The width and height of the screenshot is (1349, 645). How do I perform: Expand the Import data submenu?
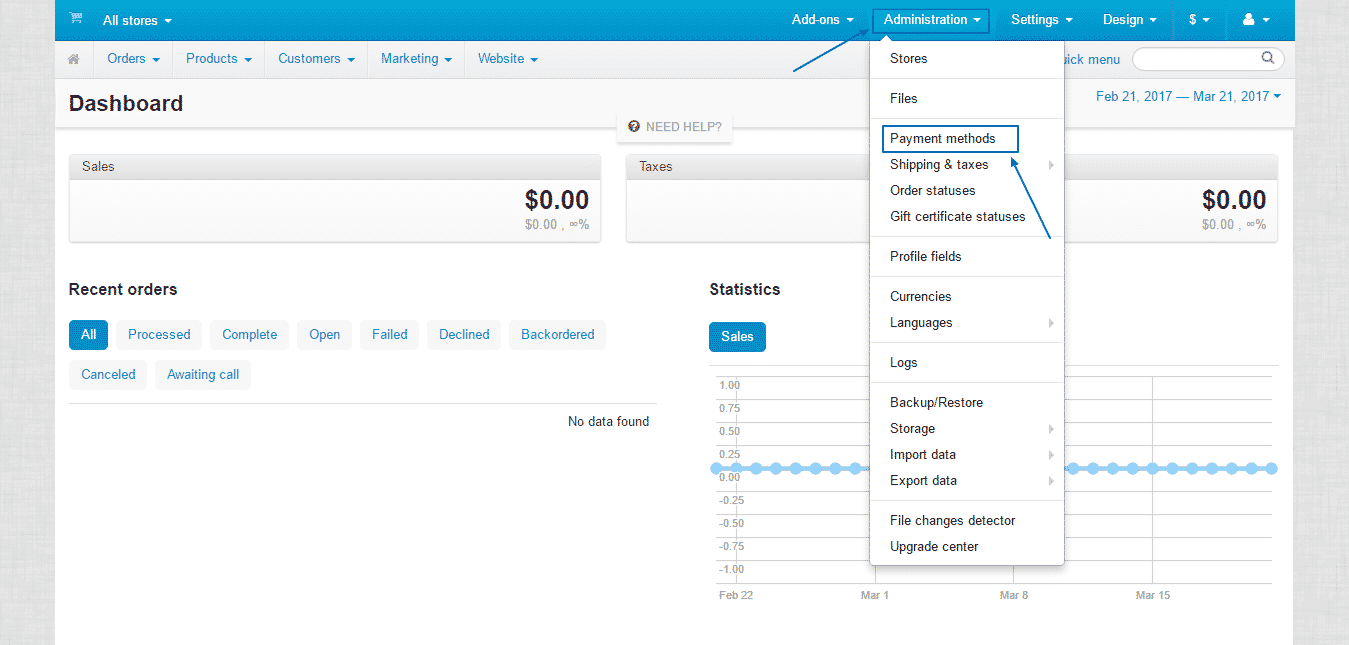pyautogui.click(x=922, y=454)
